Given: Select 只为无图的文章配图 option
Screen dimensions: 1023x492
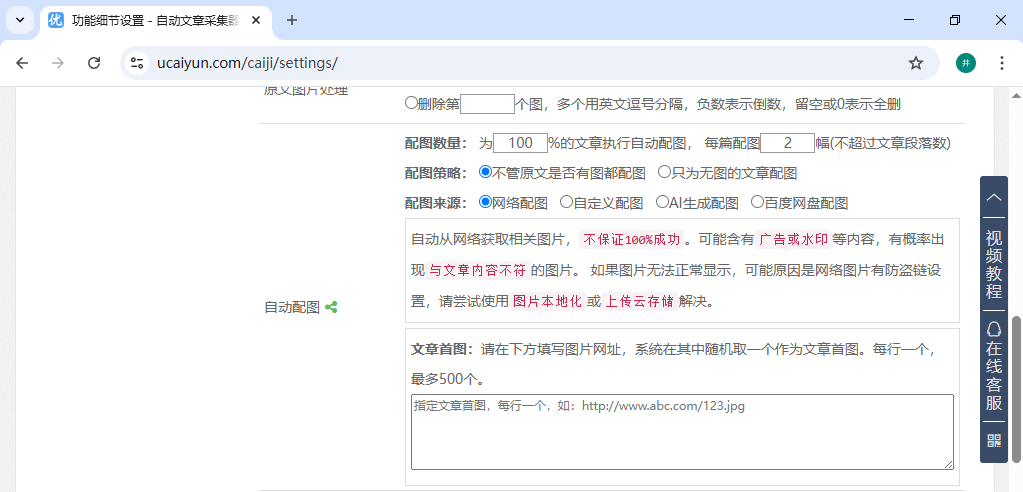Looking at the screenshot, I should coord(664,172).
